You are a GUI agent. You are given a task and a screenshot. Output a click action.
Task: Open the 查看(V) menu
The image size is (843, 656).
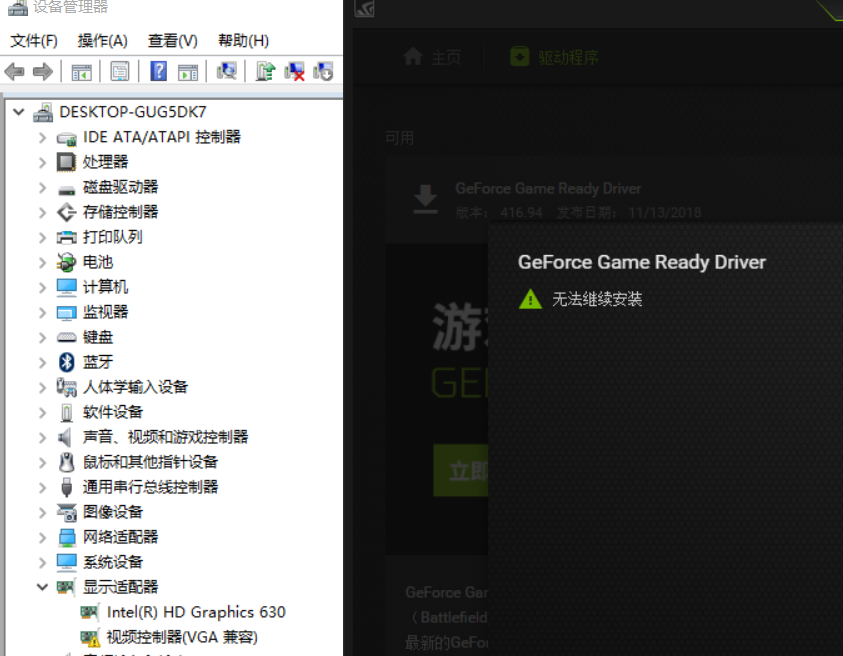click(170, 41)
